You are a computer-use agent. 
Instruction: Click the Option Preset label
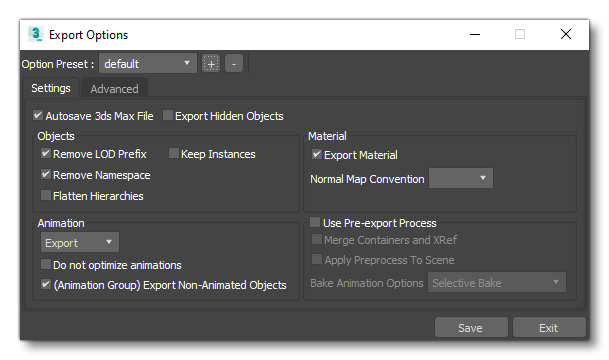(58, 64)
